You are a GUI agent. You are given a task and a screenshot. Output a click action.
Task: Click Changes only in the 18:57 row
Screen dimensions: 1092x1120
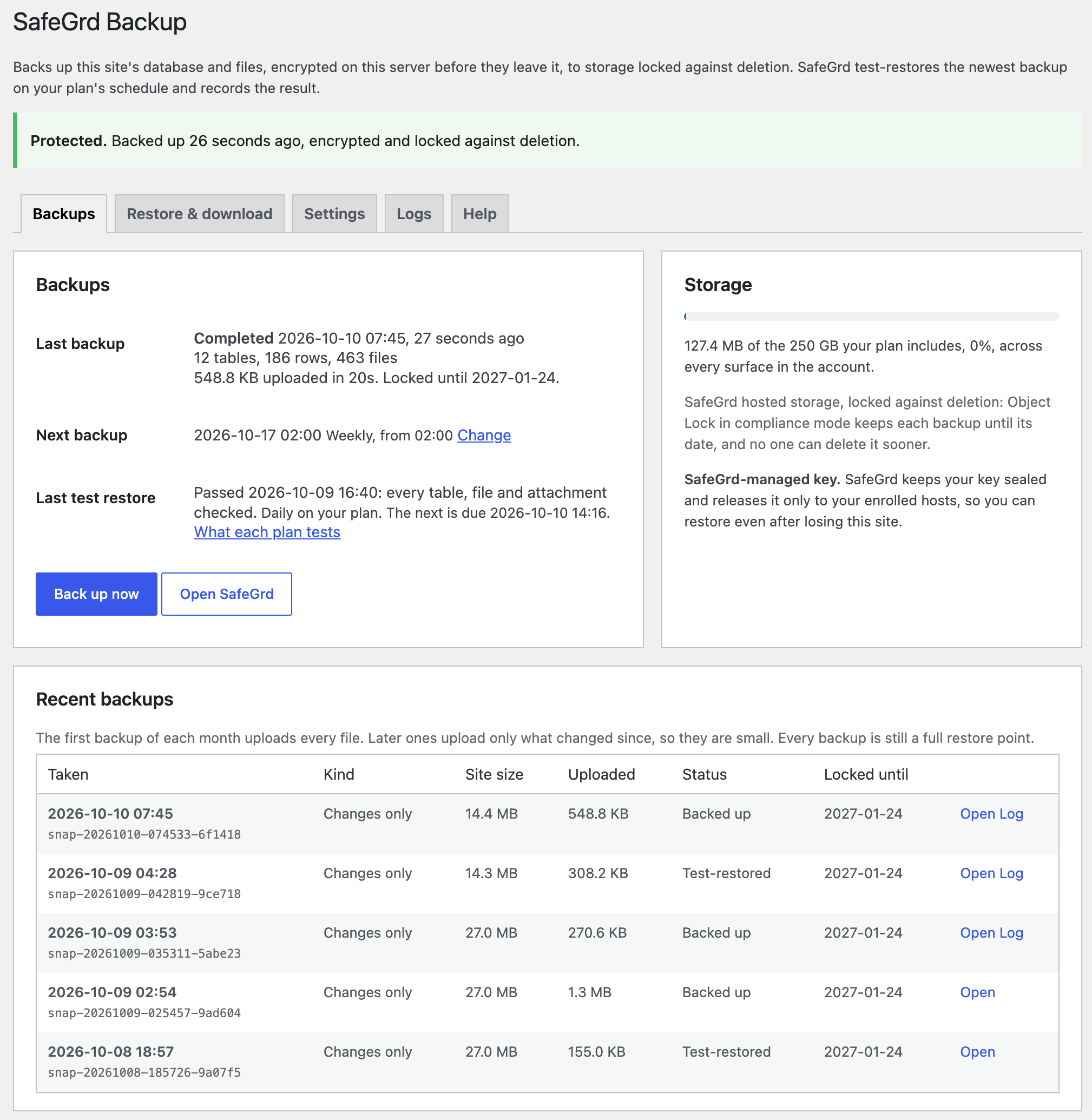tap(368, 1051)
